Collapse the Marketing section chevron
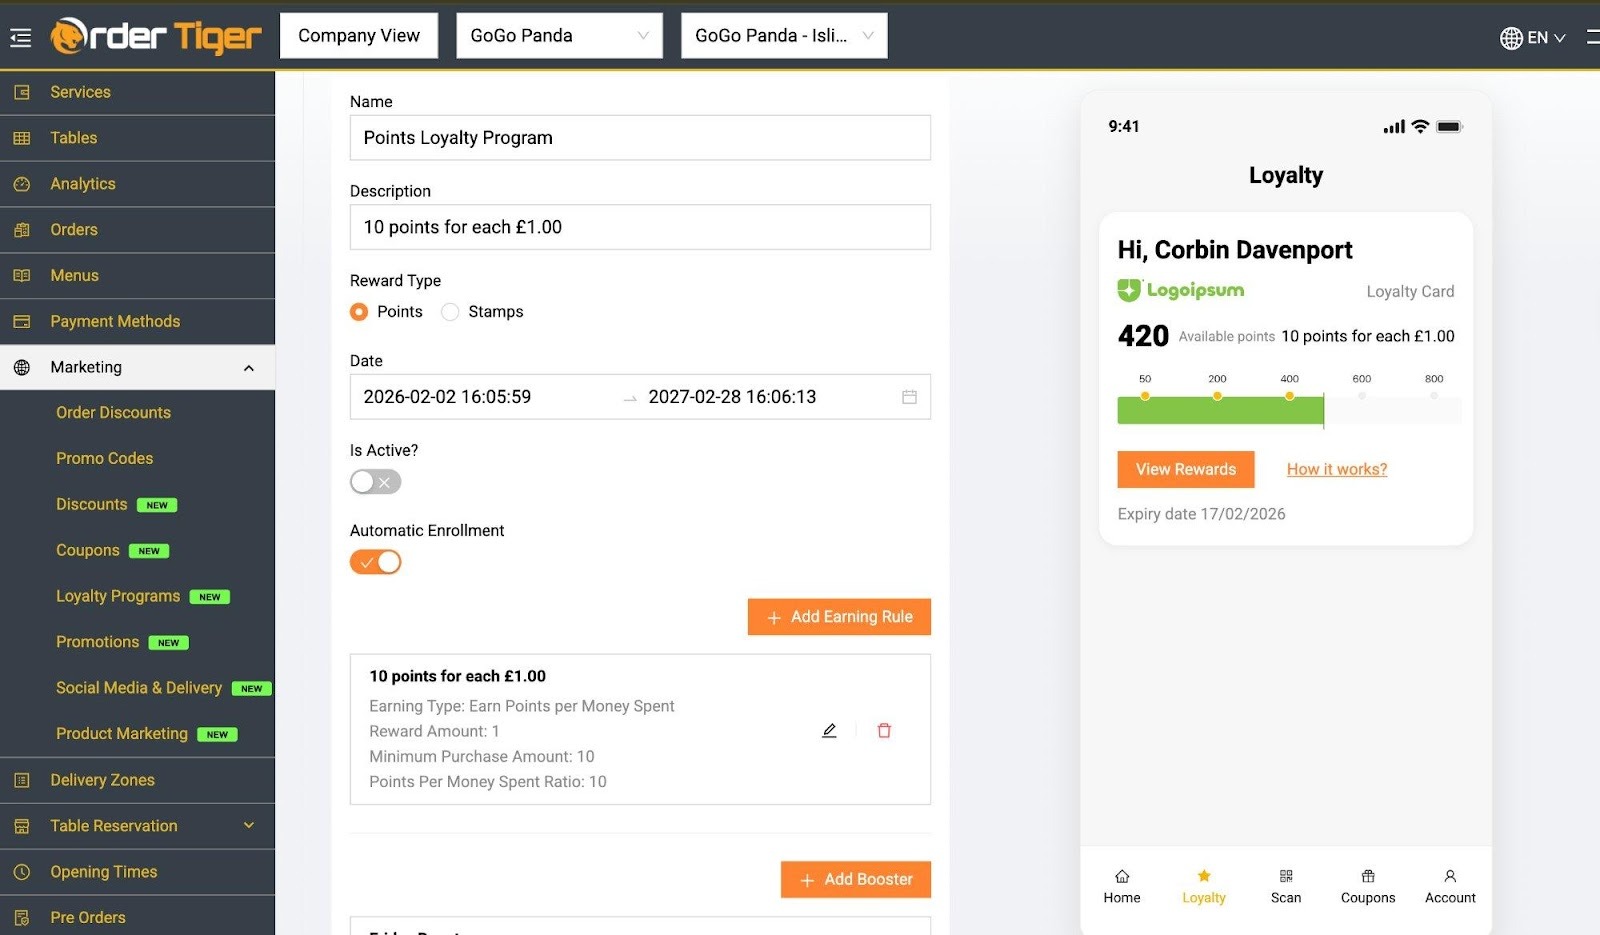The width and height of the screenshot is (1600, 935). coord(249,368)
